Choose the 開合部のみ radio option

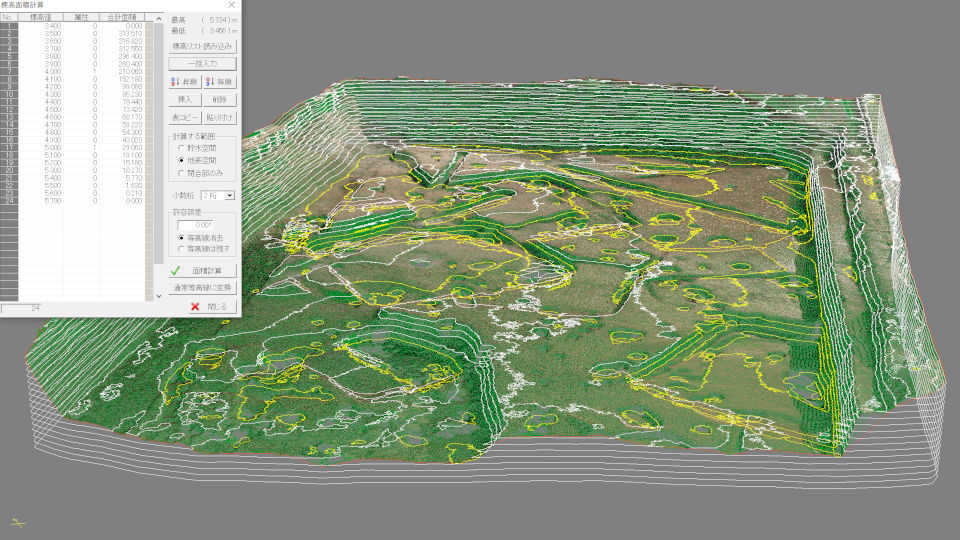(x=180, y=172)
